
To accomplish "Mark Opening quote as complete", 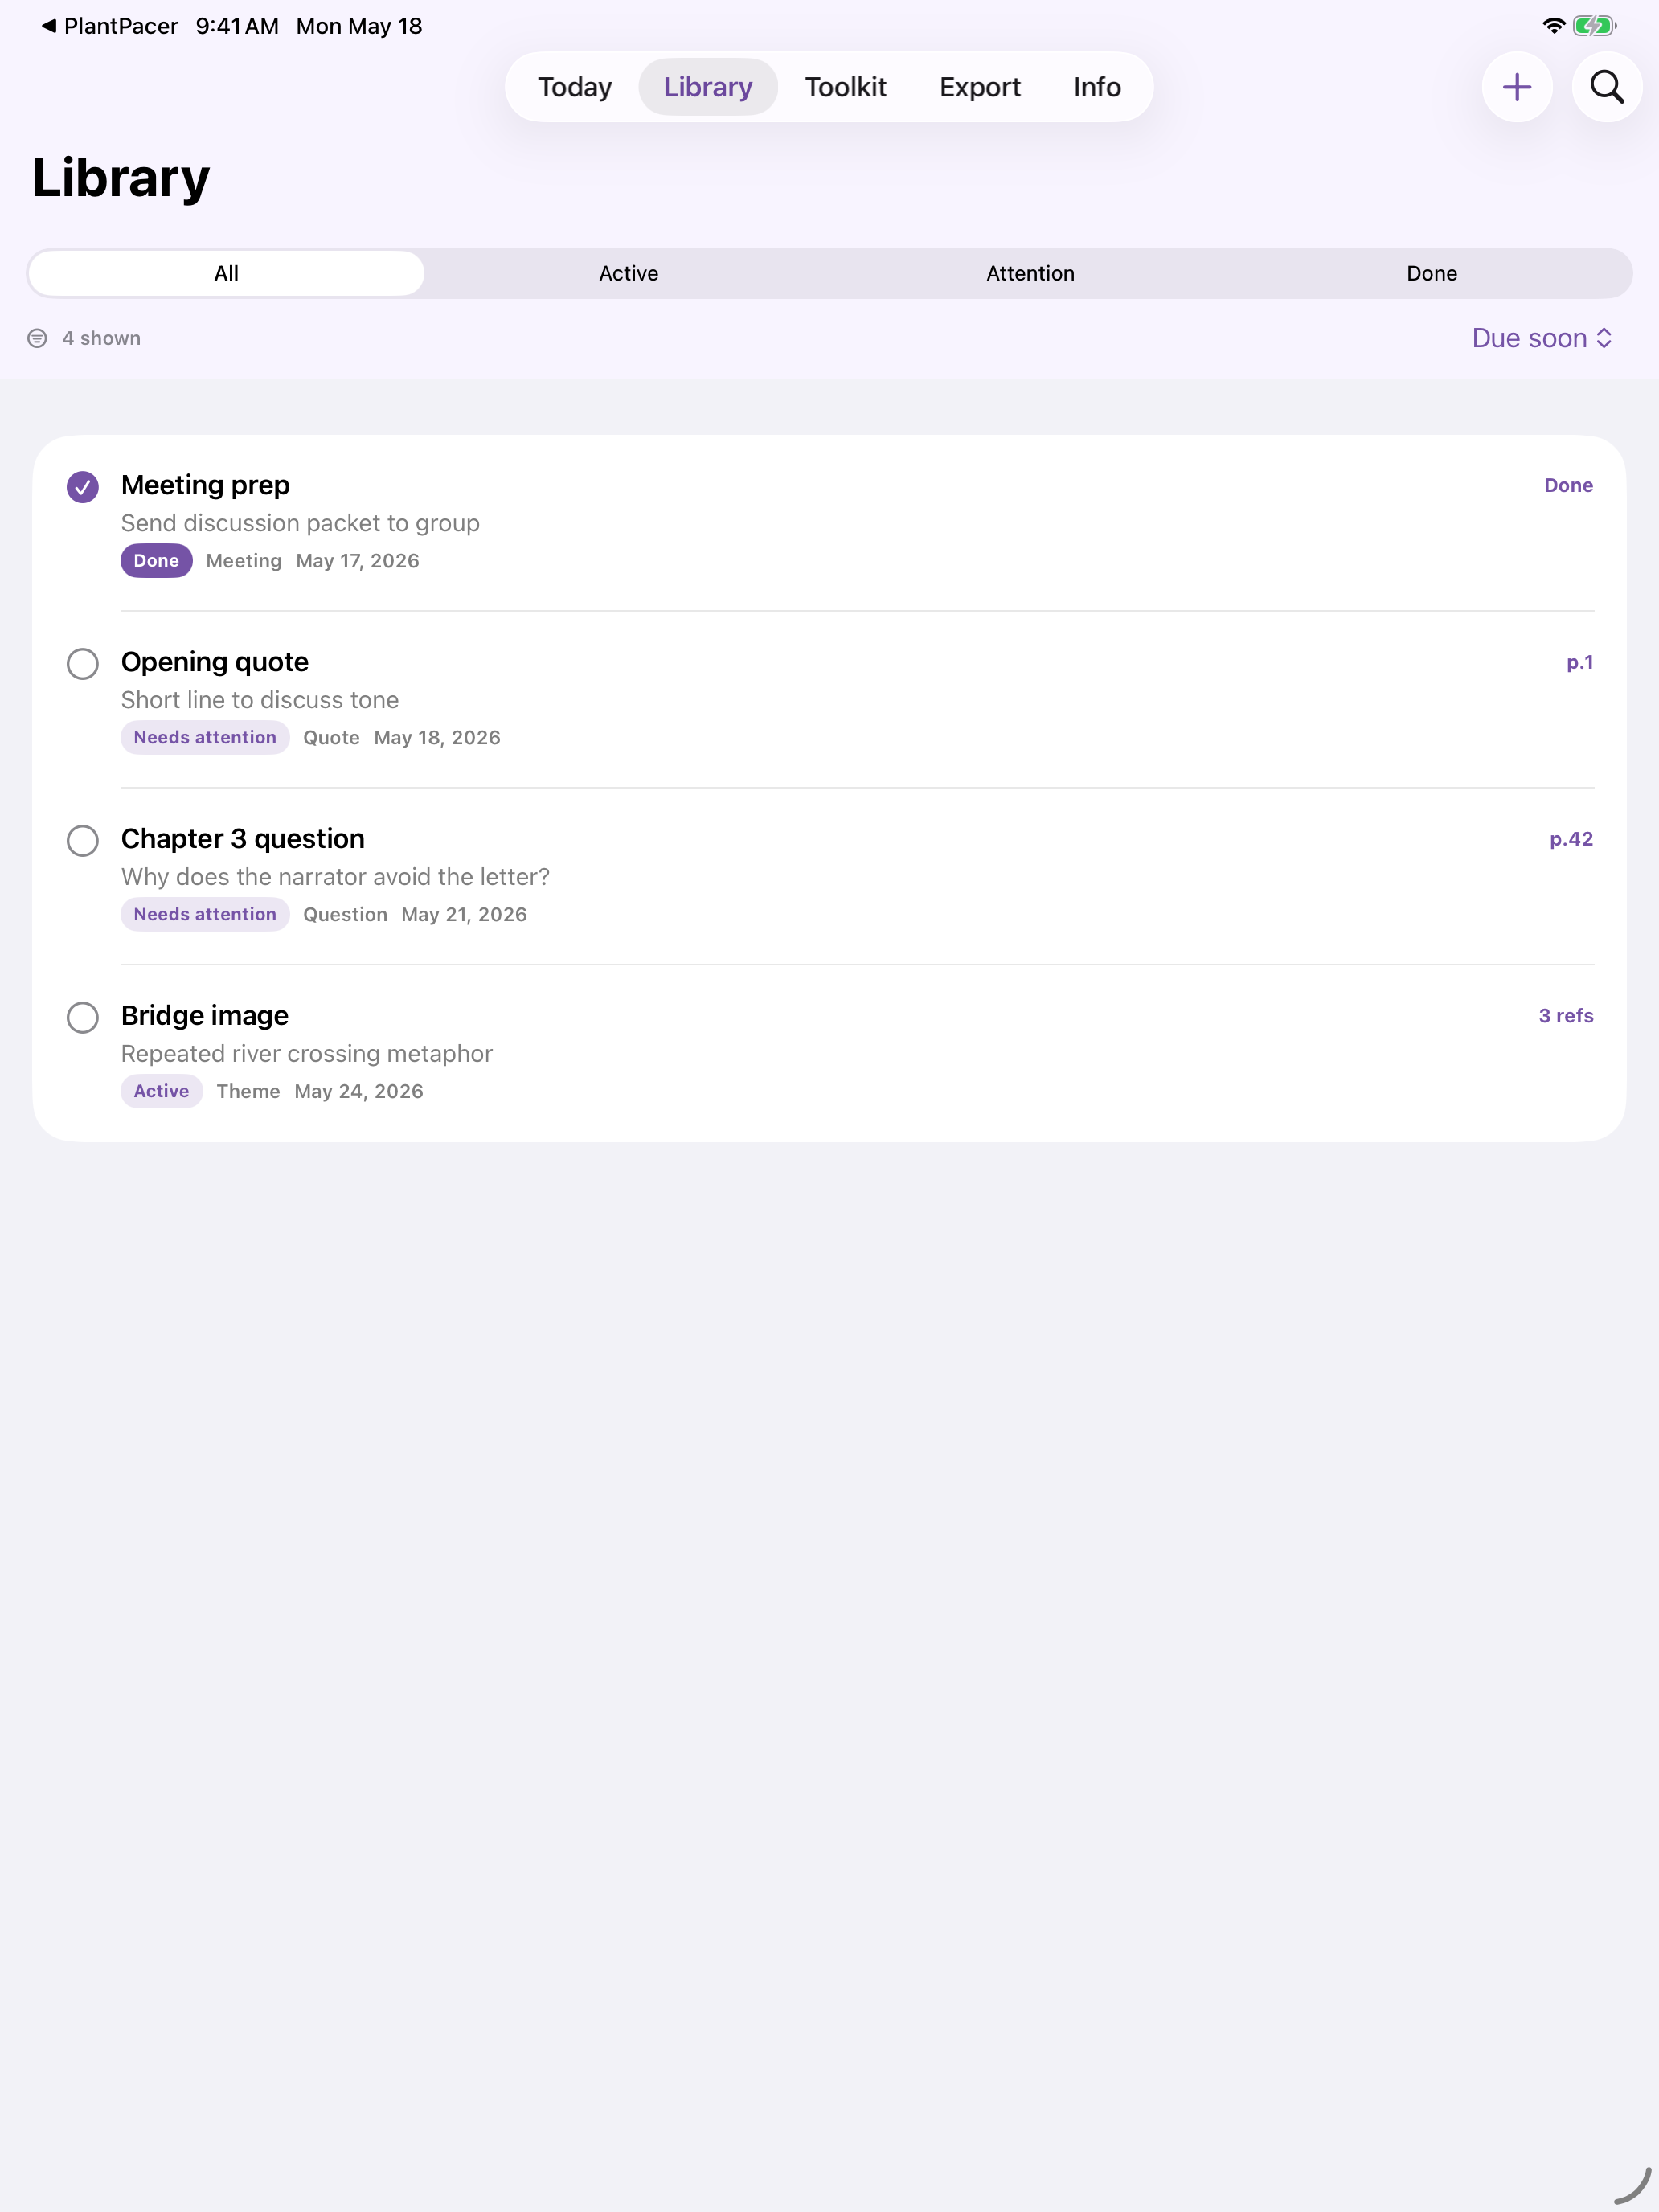I will click(83, 664).
